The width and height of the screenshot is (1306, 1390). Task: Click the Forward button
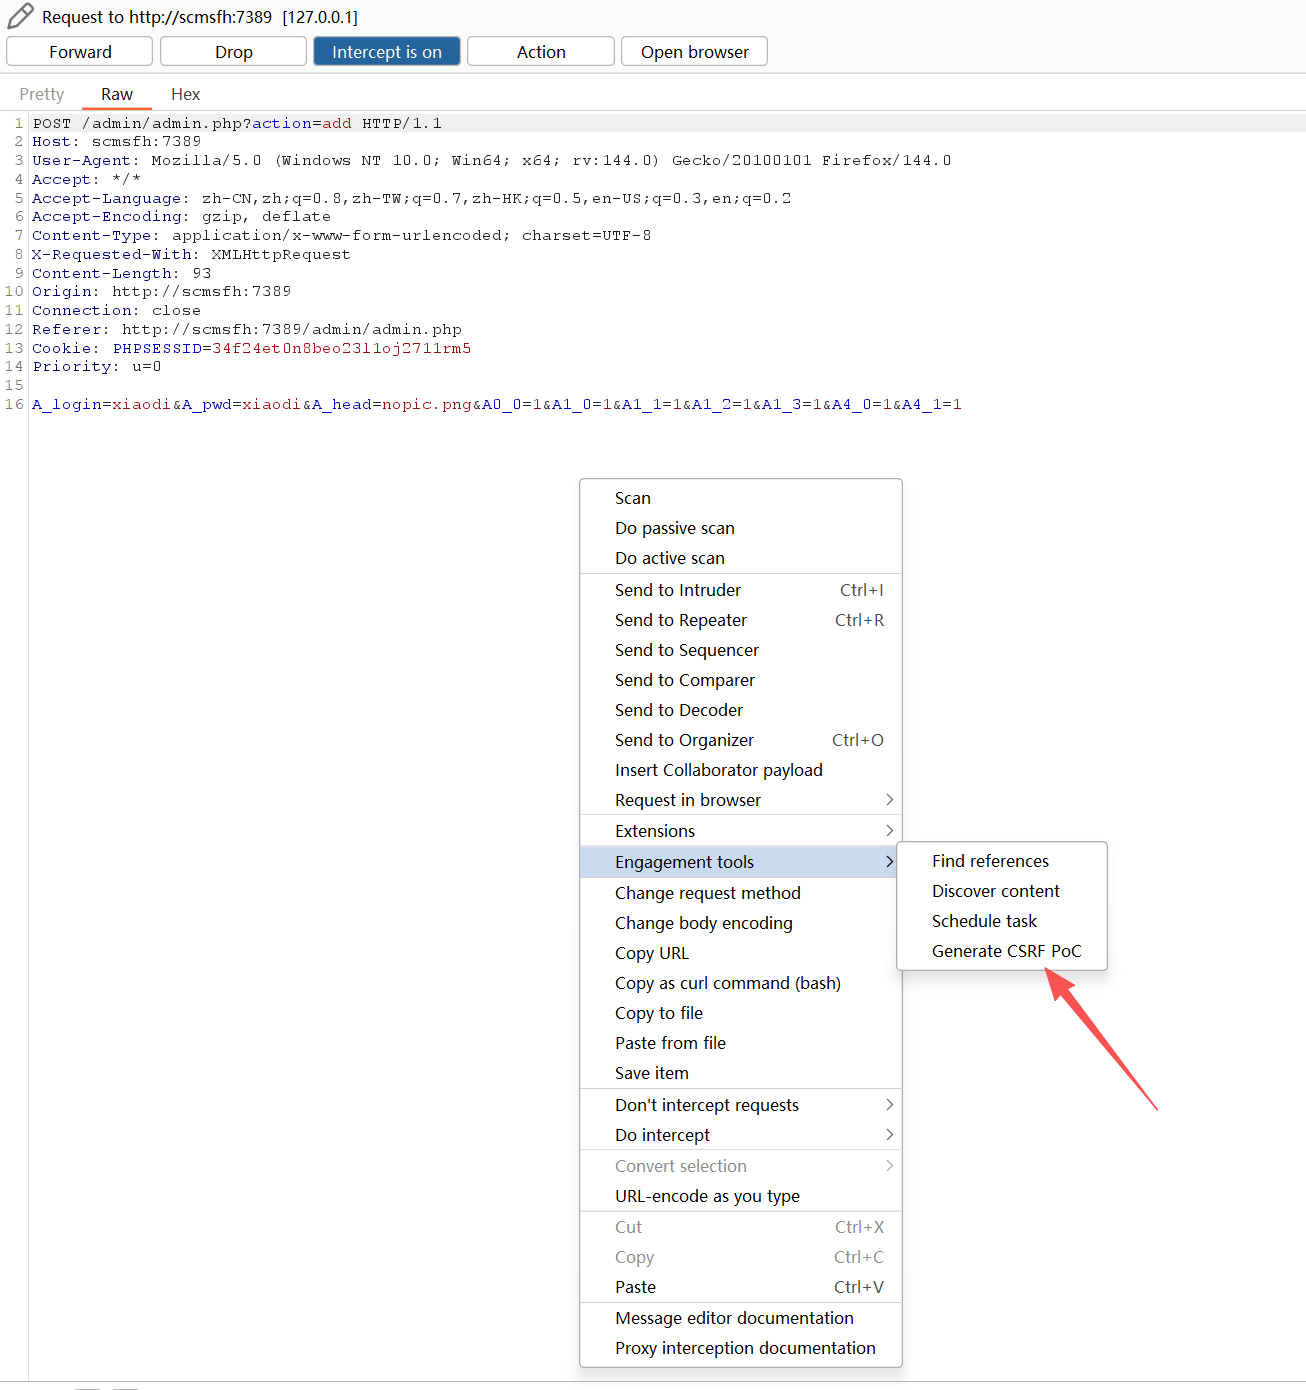pos(80,52)
